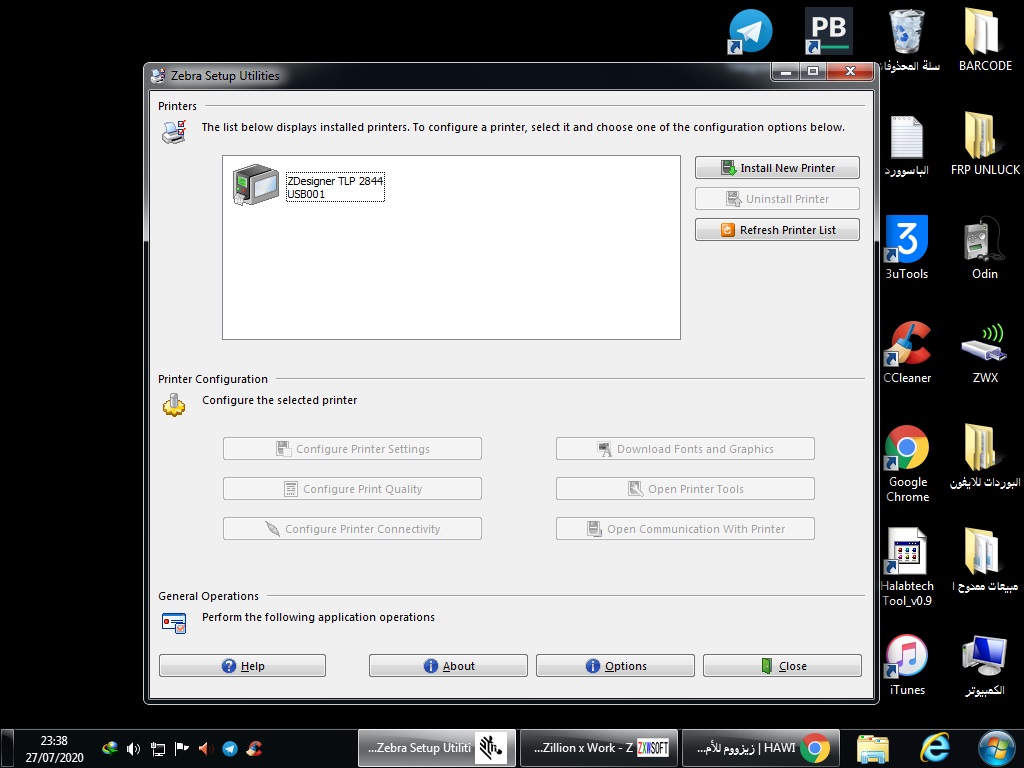Screen dimensions: 1024x768
Task: Click the volume speaker tray icon
Action: tap(133, 749)
